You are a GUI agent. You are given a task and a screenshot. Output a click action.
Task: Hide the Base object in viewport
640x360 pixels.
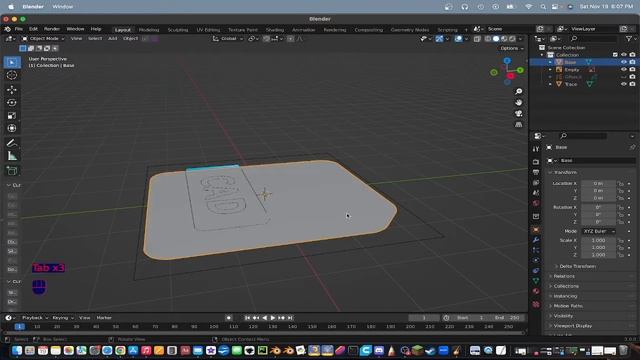click(x=624, y=62)
